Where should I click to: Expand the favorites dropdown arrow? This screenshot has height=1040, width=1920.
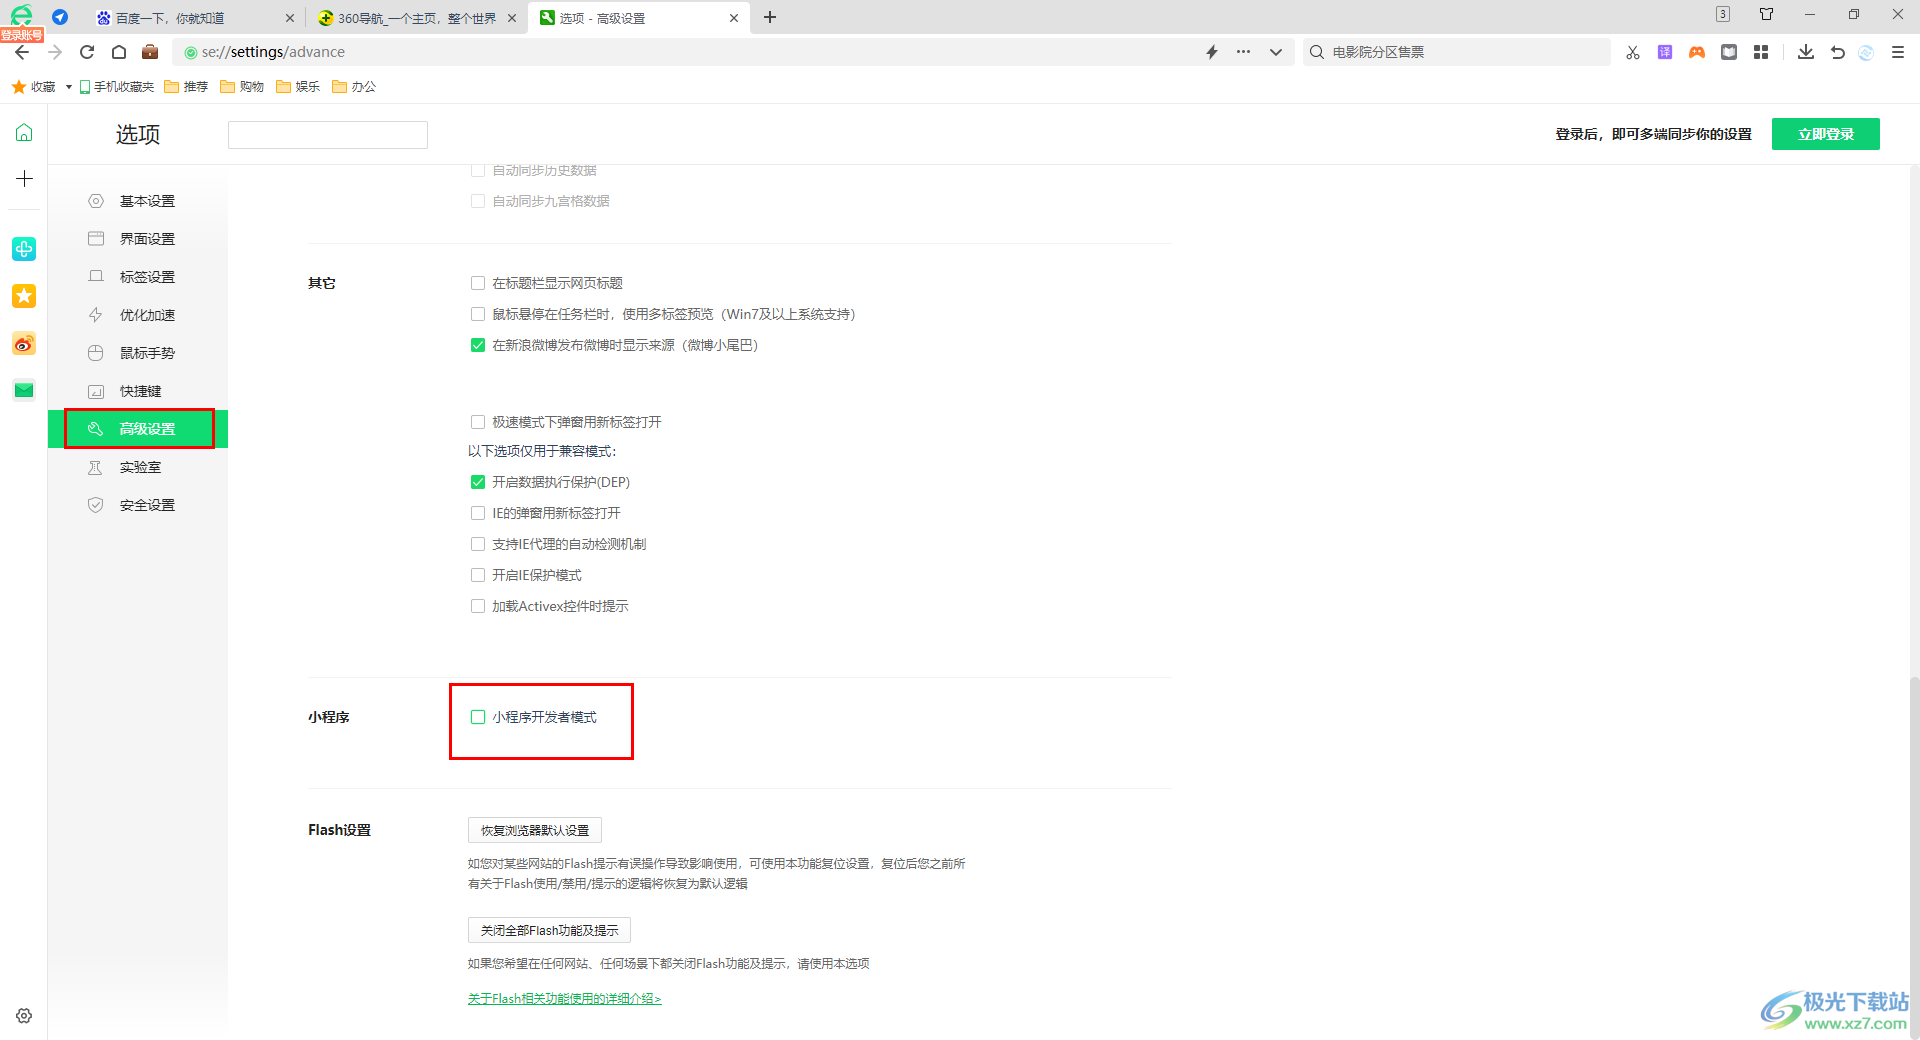pos(69,87)
